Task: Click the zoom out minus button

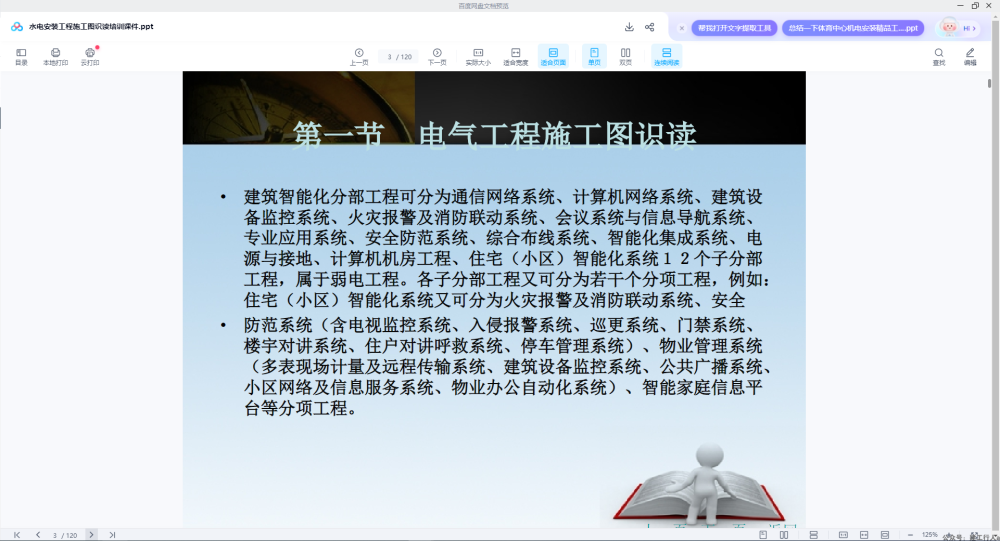Action: tap(910, 535)
